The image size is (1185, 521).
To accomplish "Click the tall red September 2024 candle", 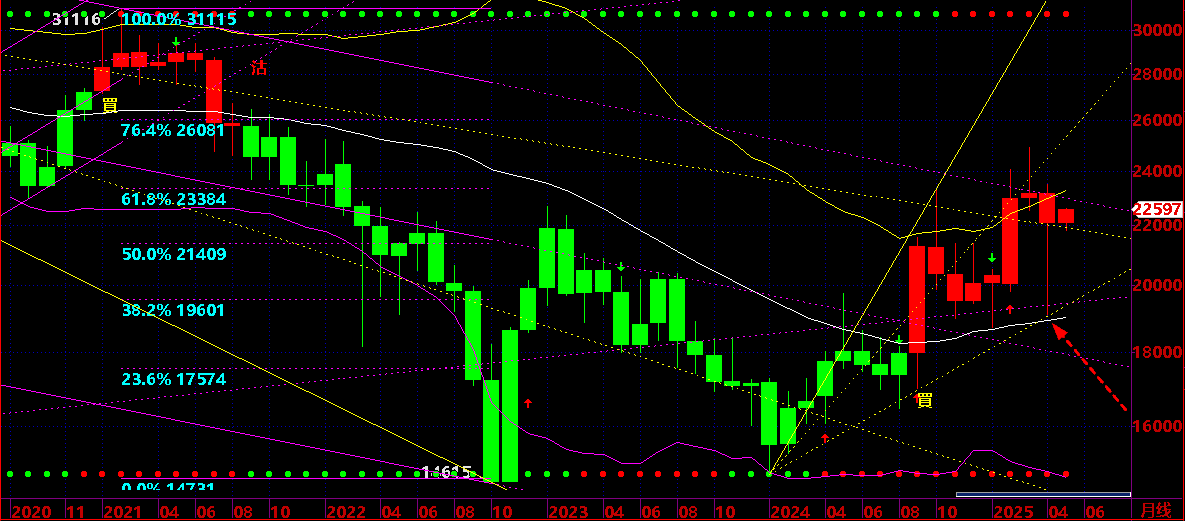I will pyautogui.click(x=917, y=299).
